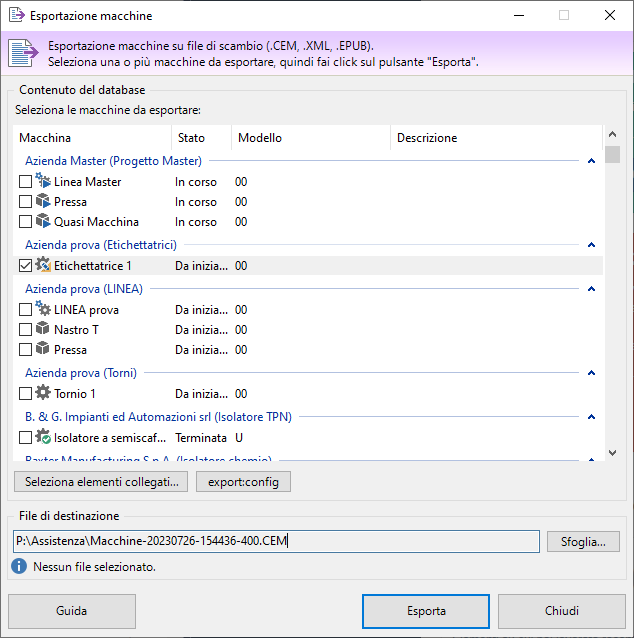Screen dimensions: 634x638
Task: Enable the Tornio 1 checkbox
Action: point(26,394)
